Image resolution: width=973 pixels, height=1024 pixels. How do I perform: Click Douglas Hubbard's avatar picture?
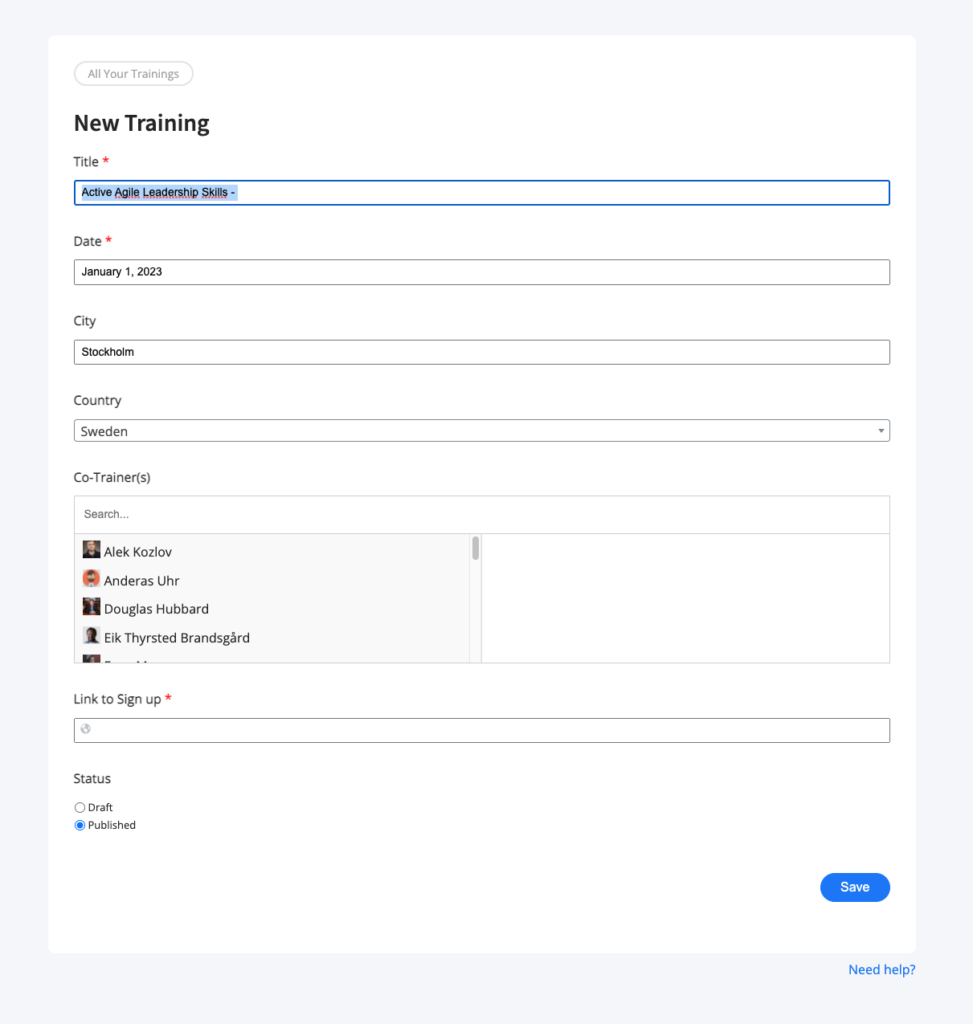(91, 607)
